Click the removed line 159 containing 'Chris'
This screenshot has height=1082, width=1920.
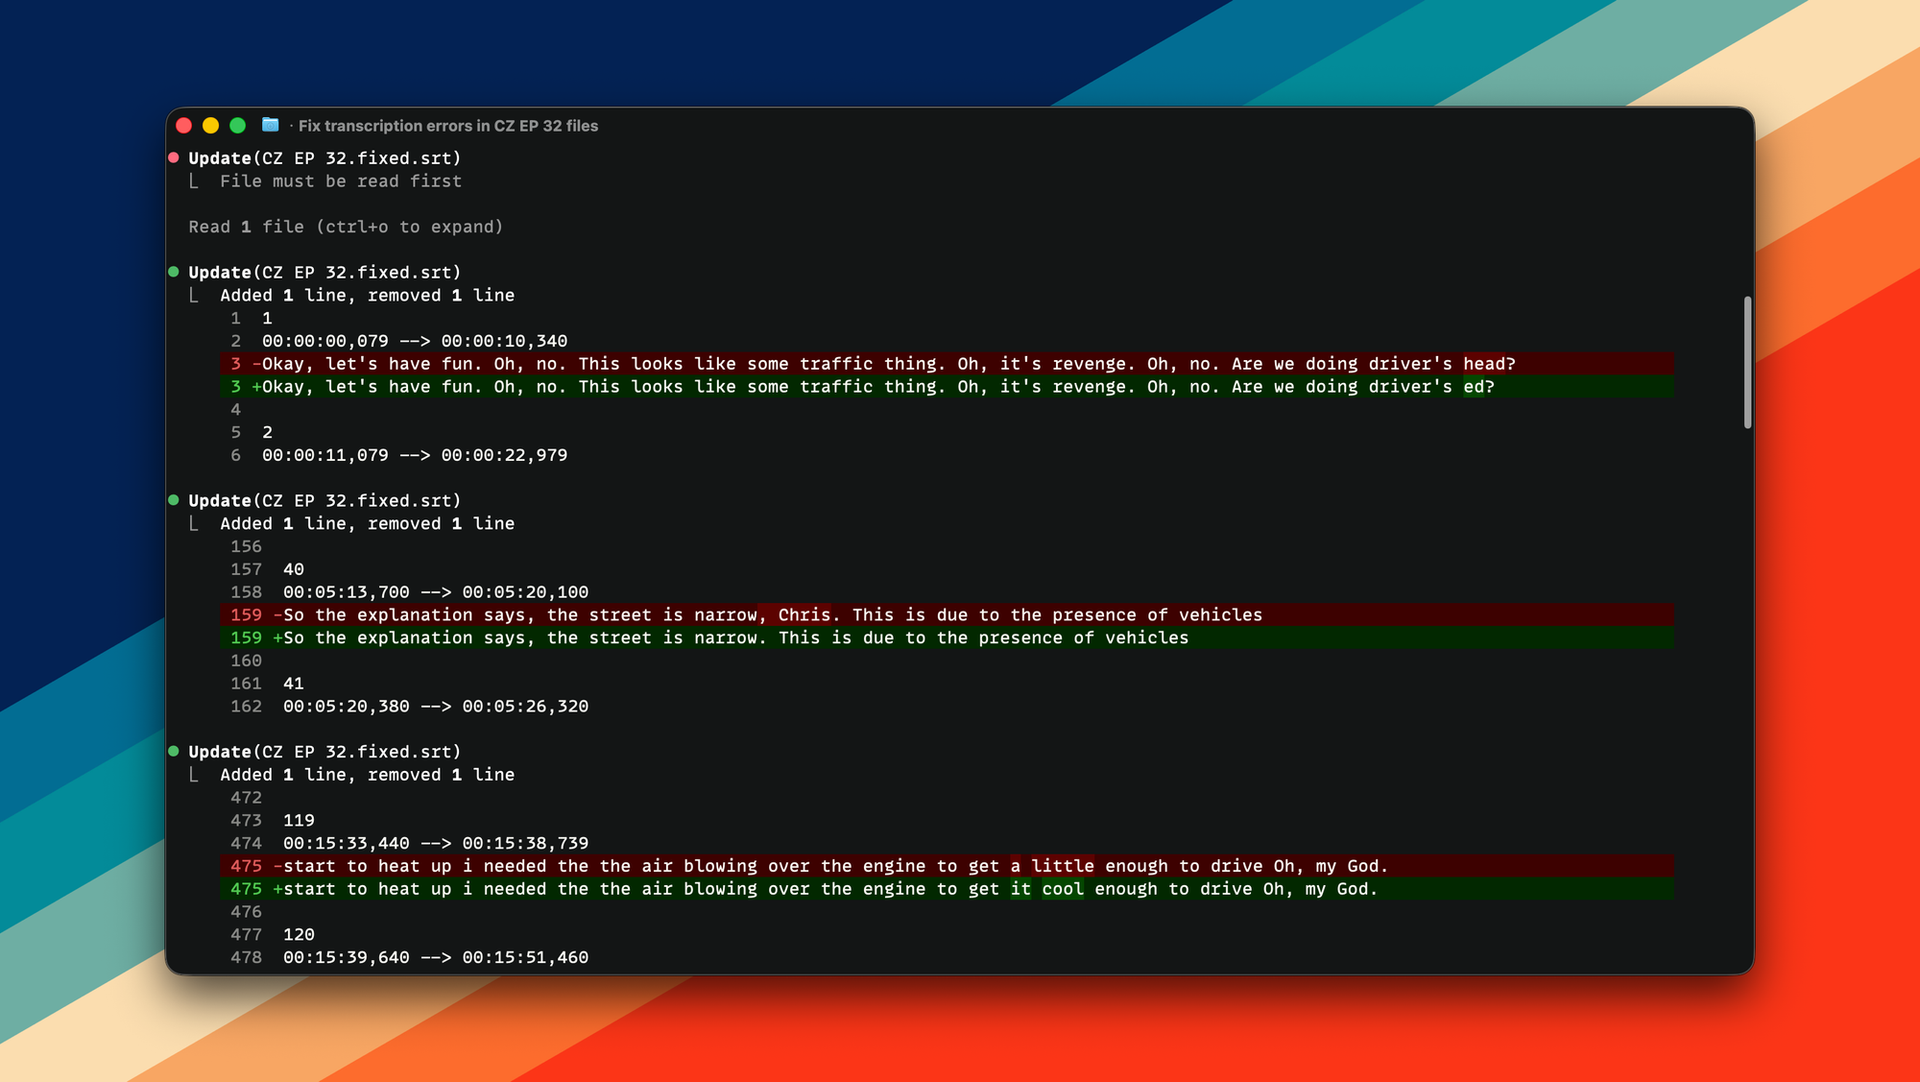coord(772,615)
